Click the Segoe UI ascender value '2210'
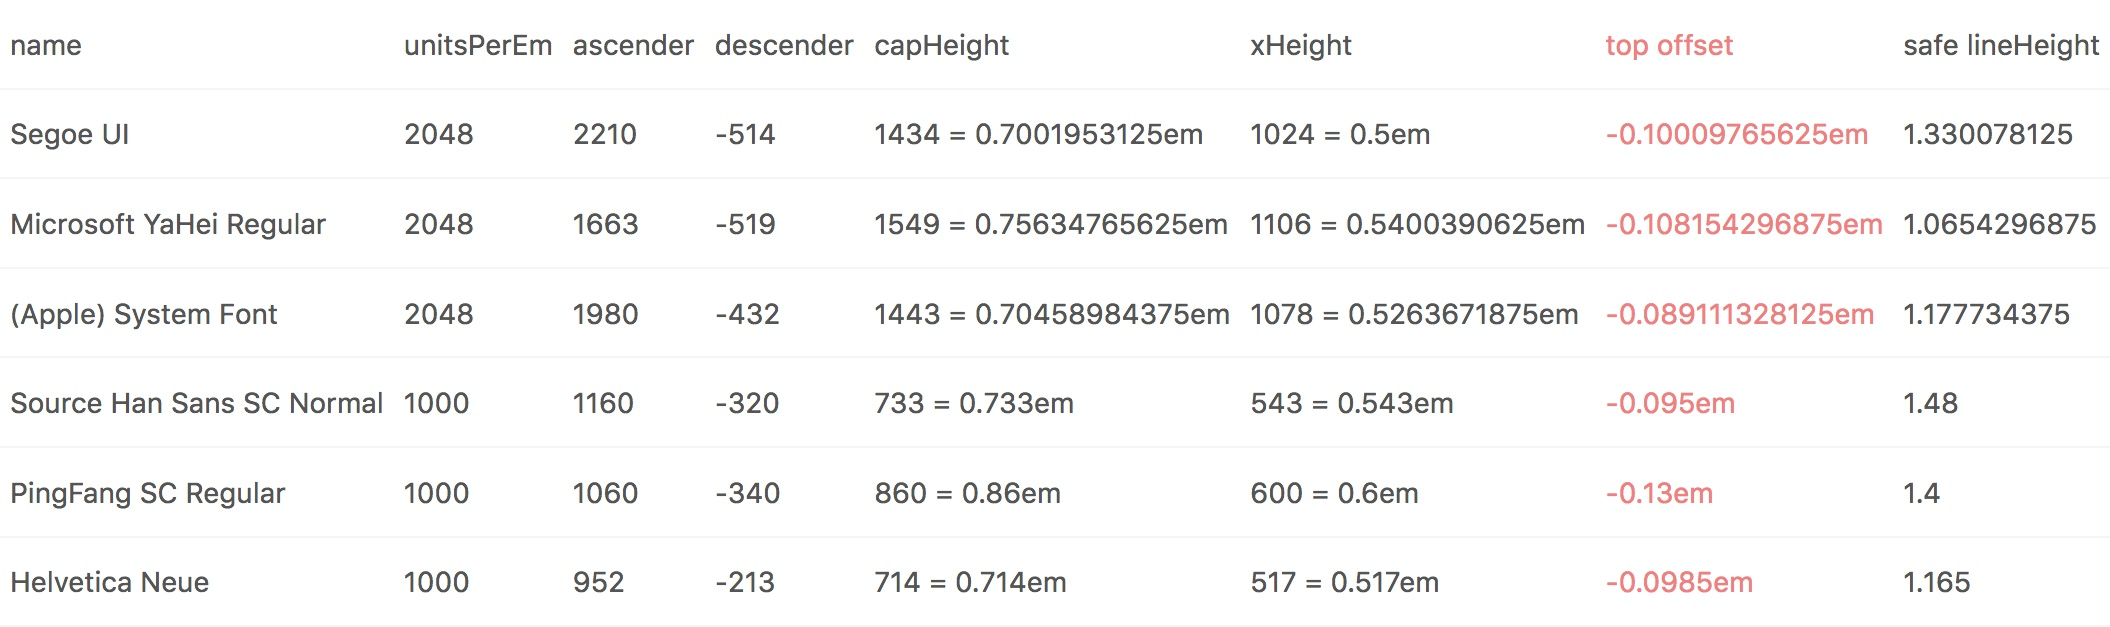 point(604,134)
